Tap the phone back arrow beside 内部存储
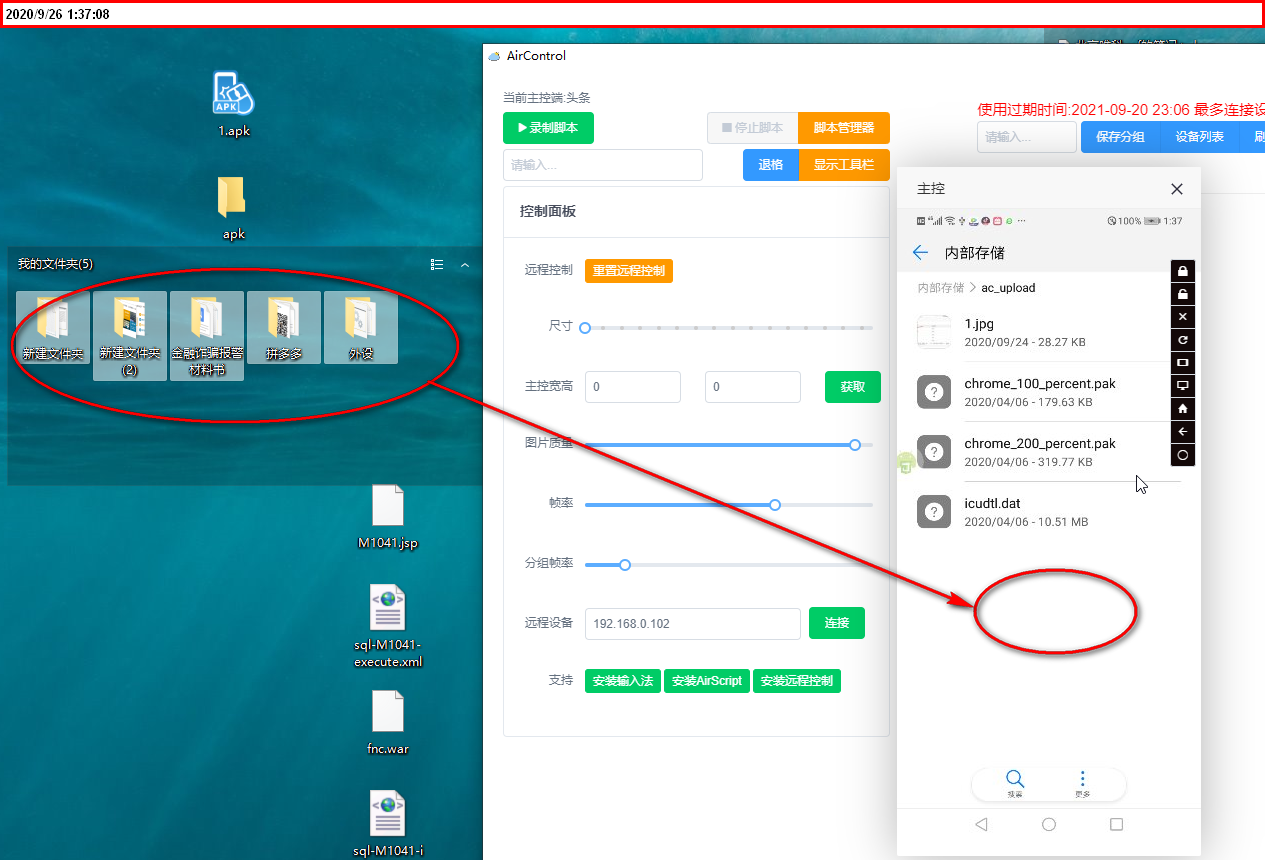The image size is (1265, 860). (921, 253)
